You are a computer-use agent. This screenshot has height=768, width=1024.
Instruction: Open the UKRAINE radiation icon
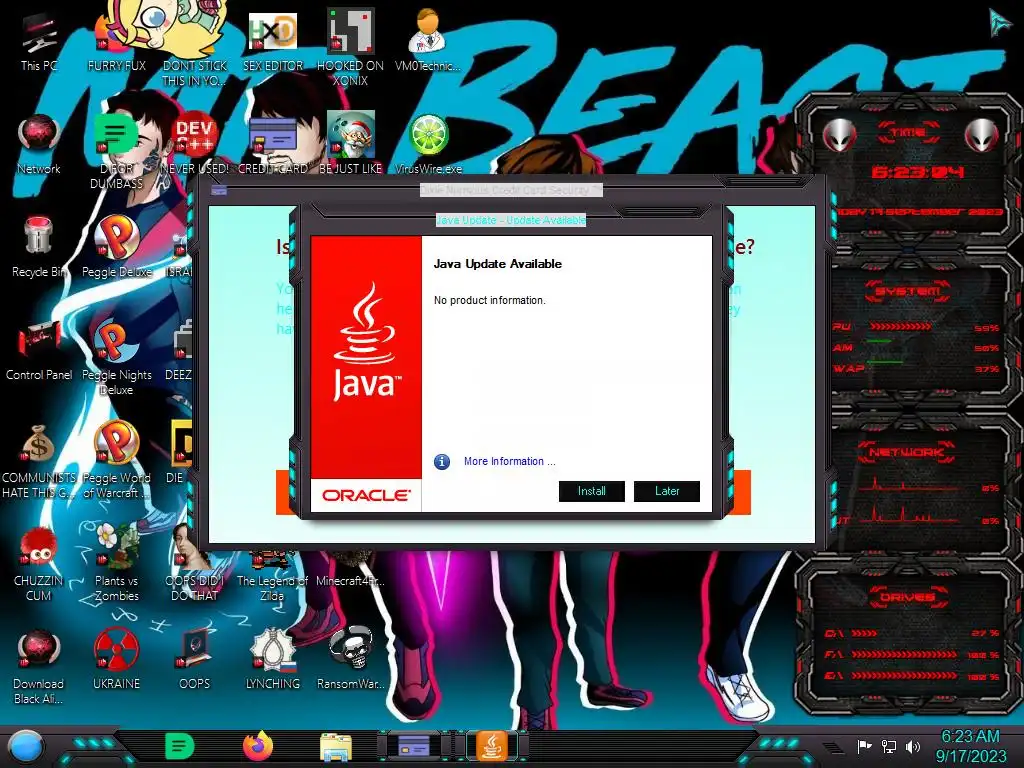click(117, 660)
